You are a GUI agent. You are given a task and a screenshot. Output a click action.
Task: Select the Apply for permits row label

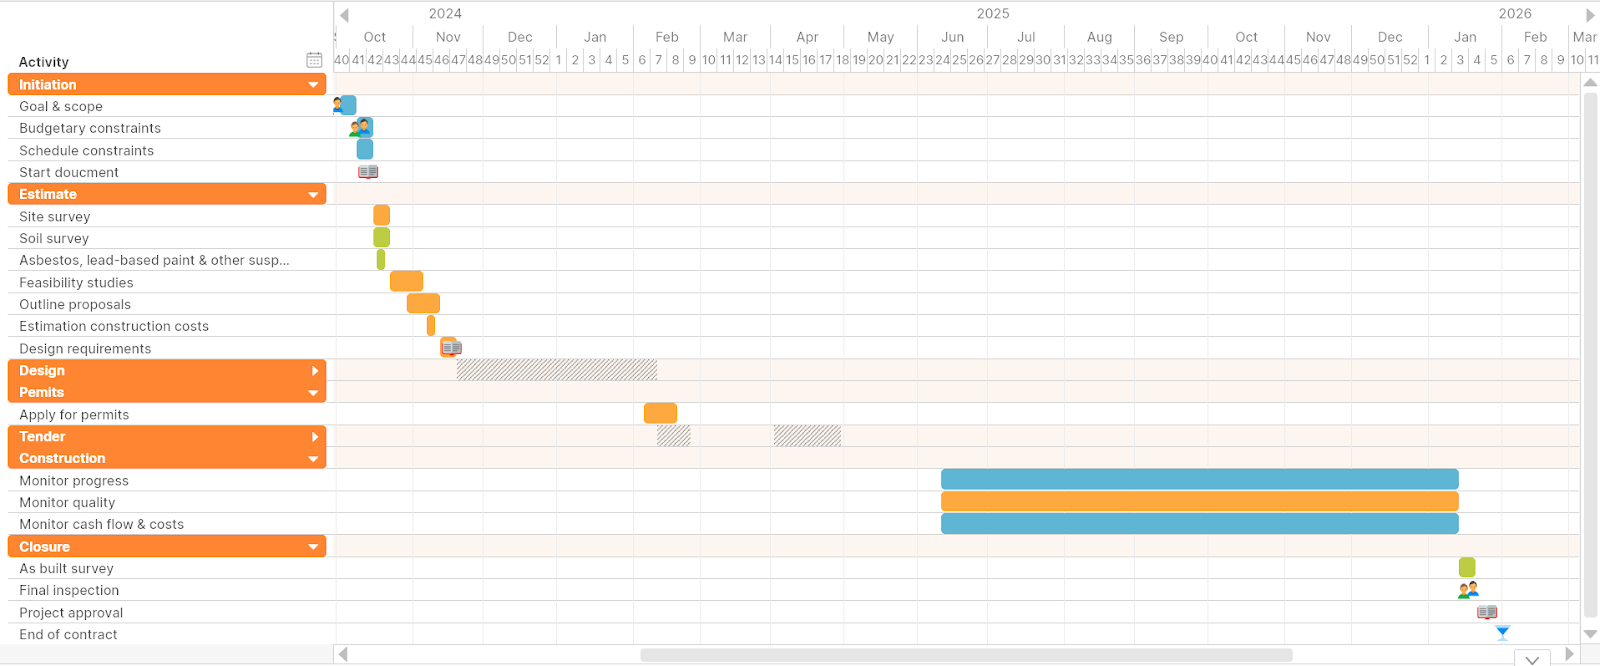coord(74,414)
